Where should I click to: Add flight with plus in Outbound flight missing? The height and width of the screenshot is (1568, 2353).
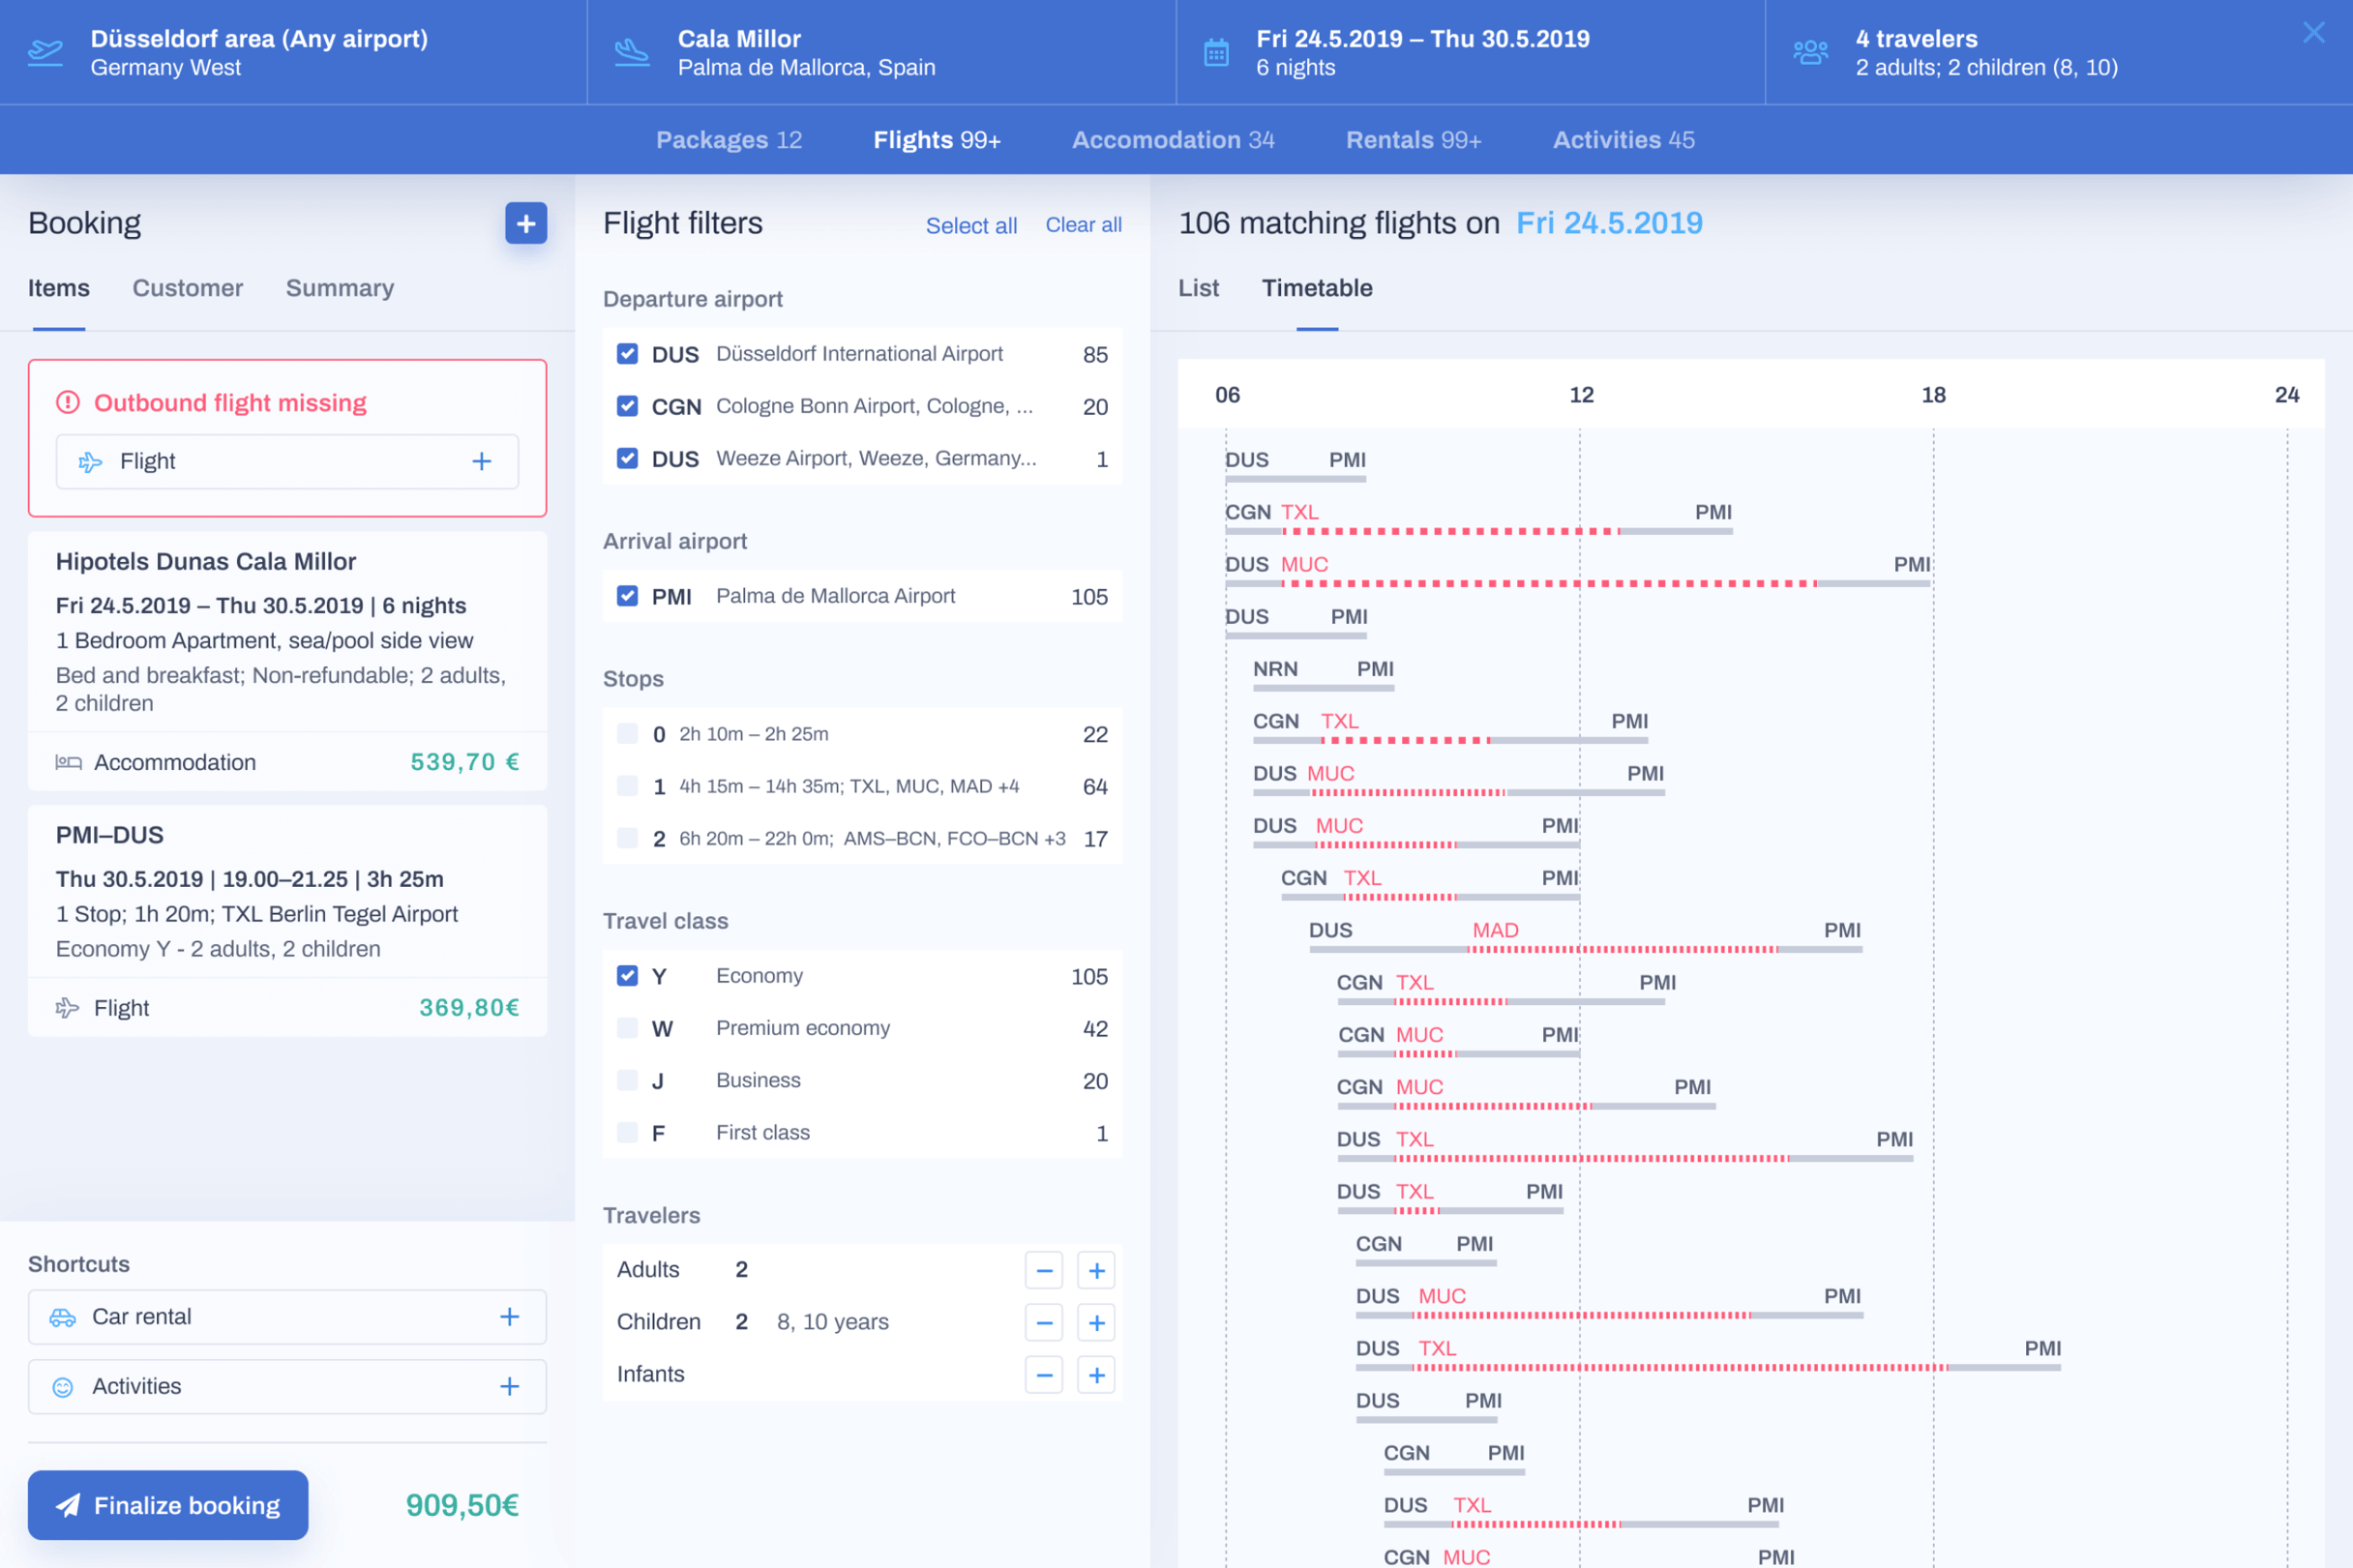[x=482, y=461]
